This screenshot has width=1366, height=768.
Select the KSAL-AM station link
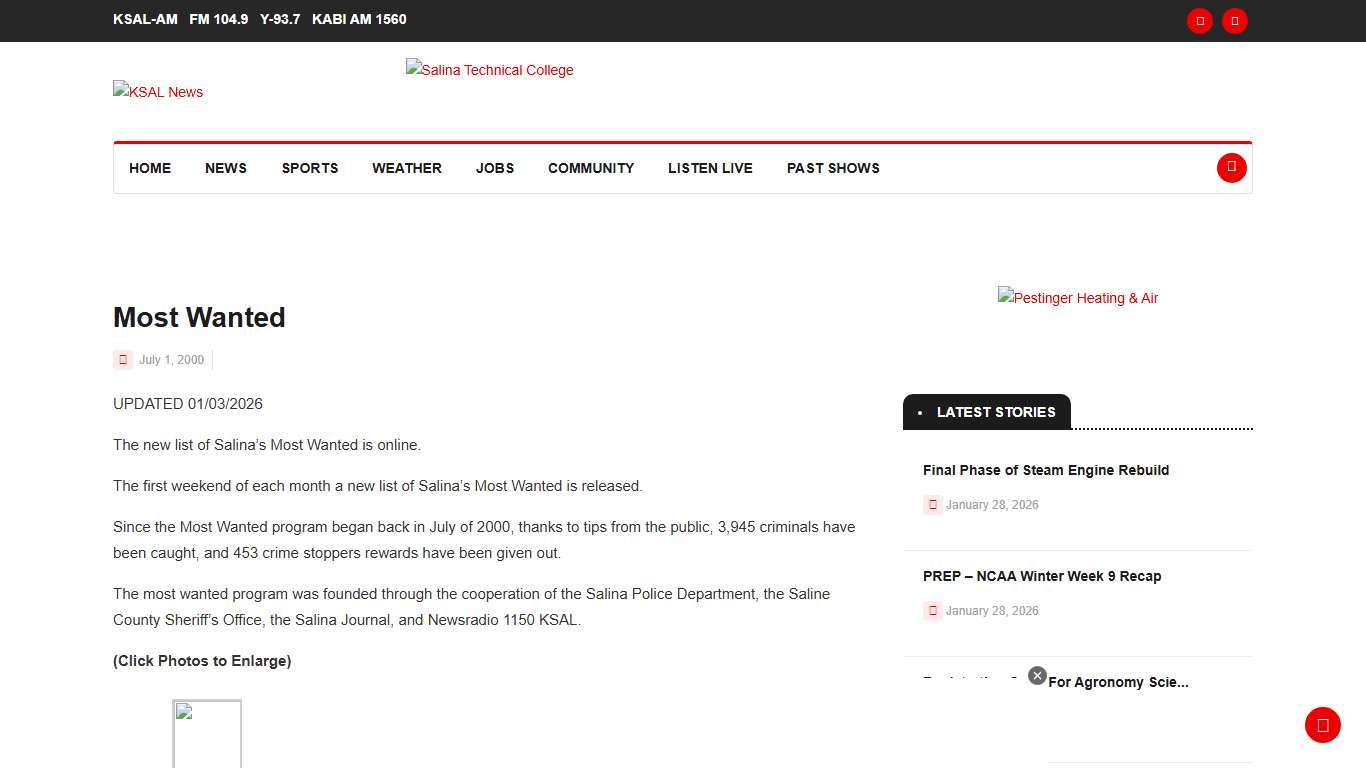[145, 19]
